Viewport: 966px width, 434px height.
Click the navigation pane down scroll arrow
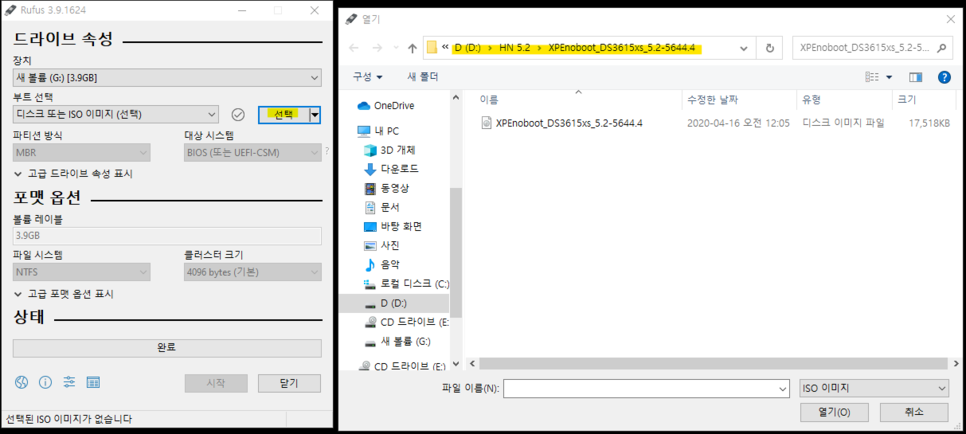pos(456,364)
